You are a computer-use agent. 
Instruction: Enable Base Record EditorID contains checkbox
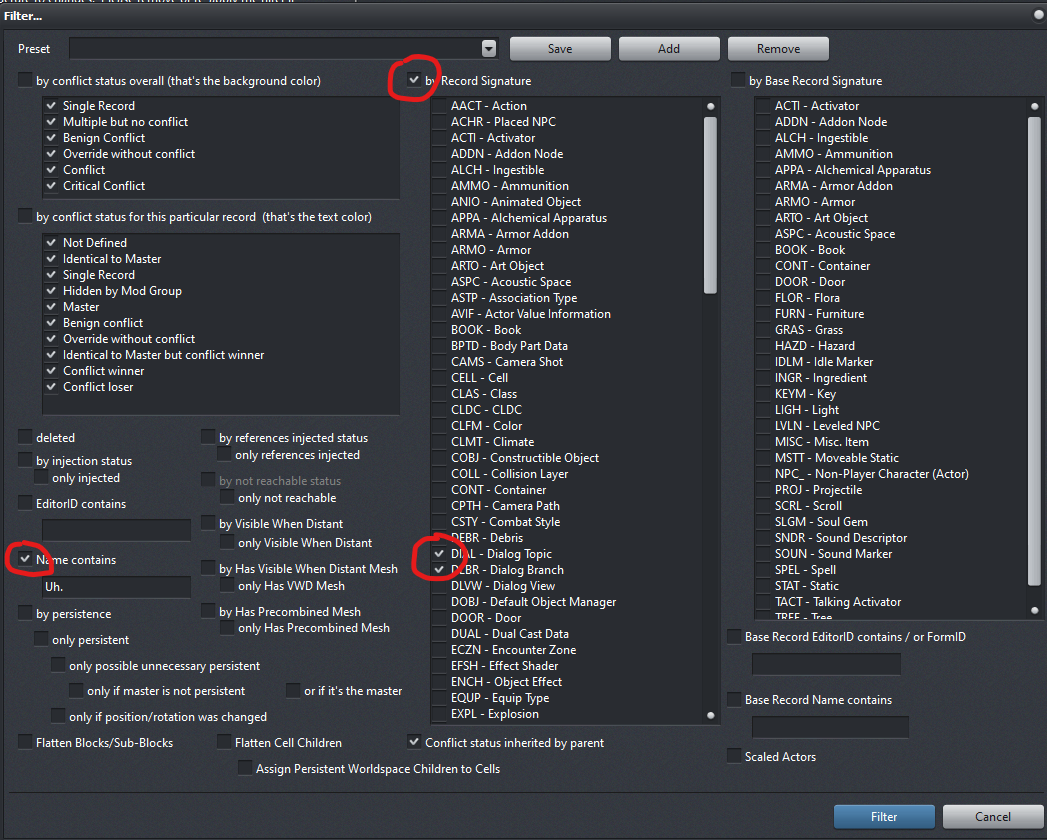[x=735, y=636]
